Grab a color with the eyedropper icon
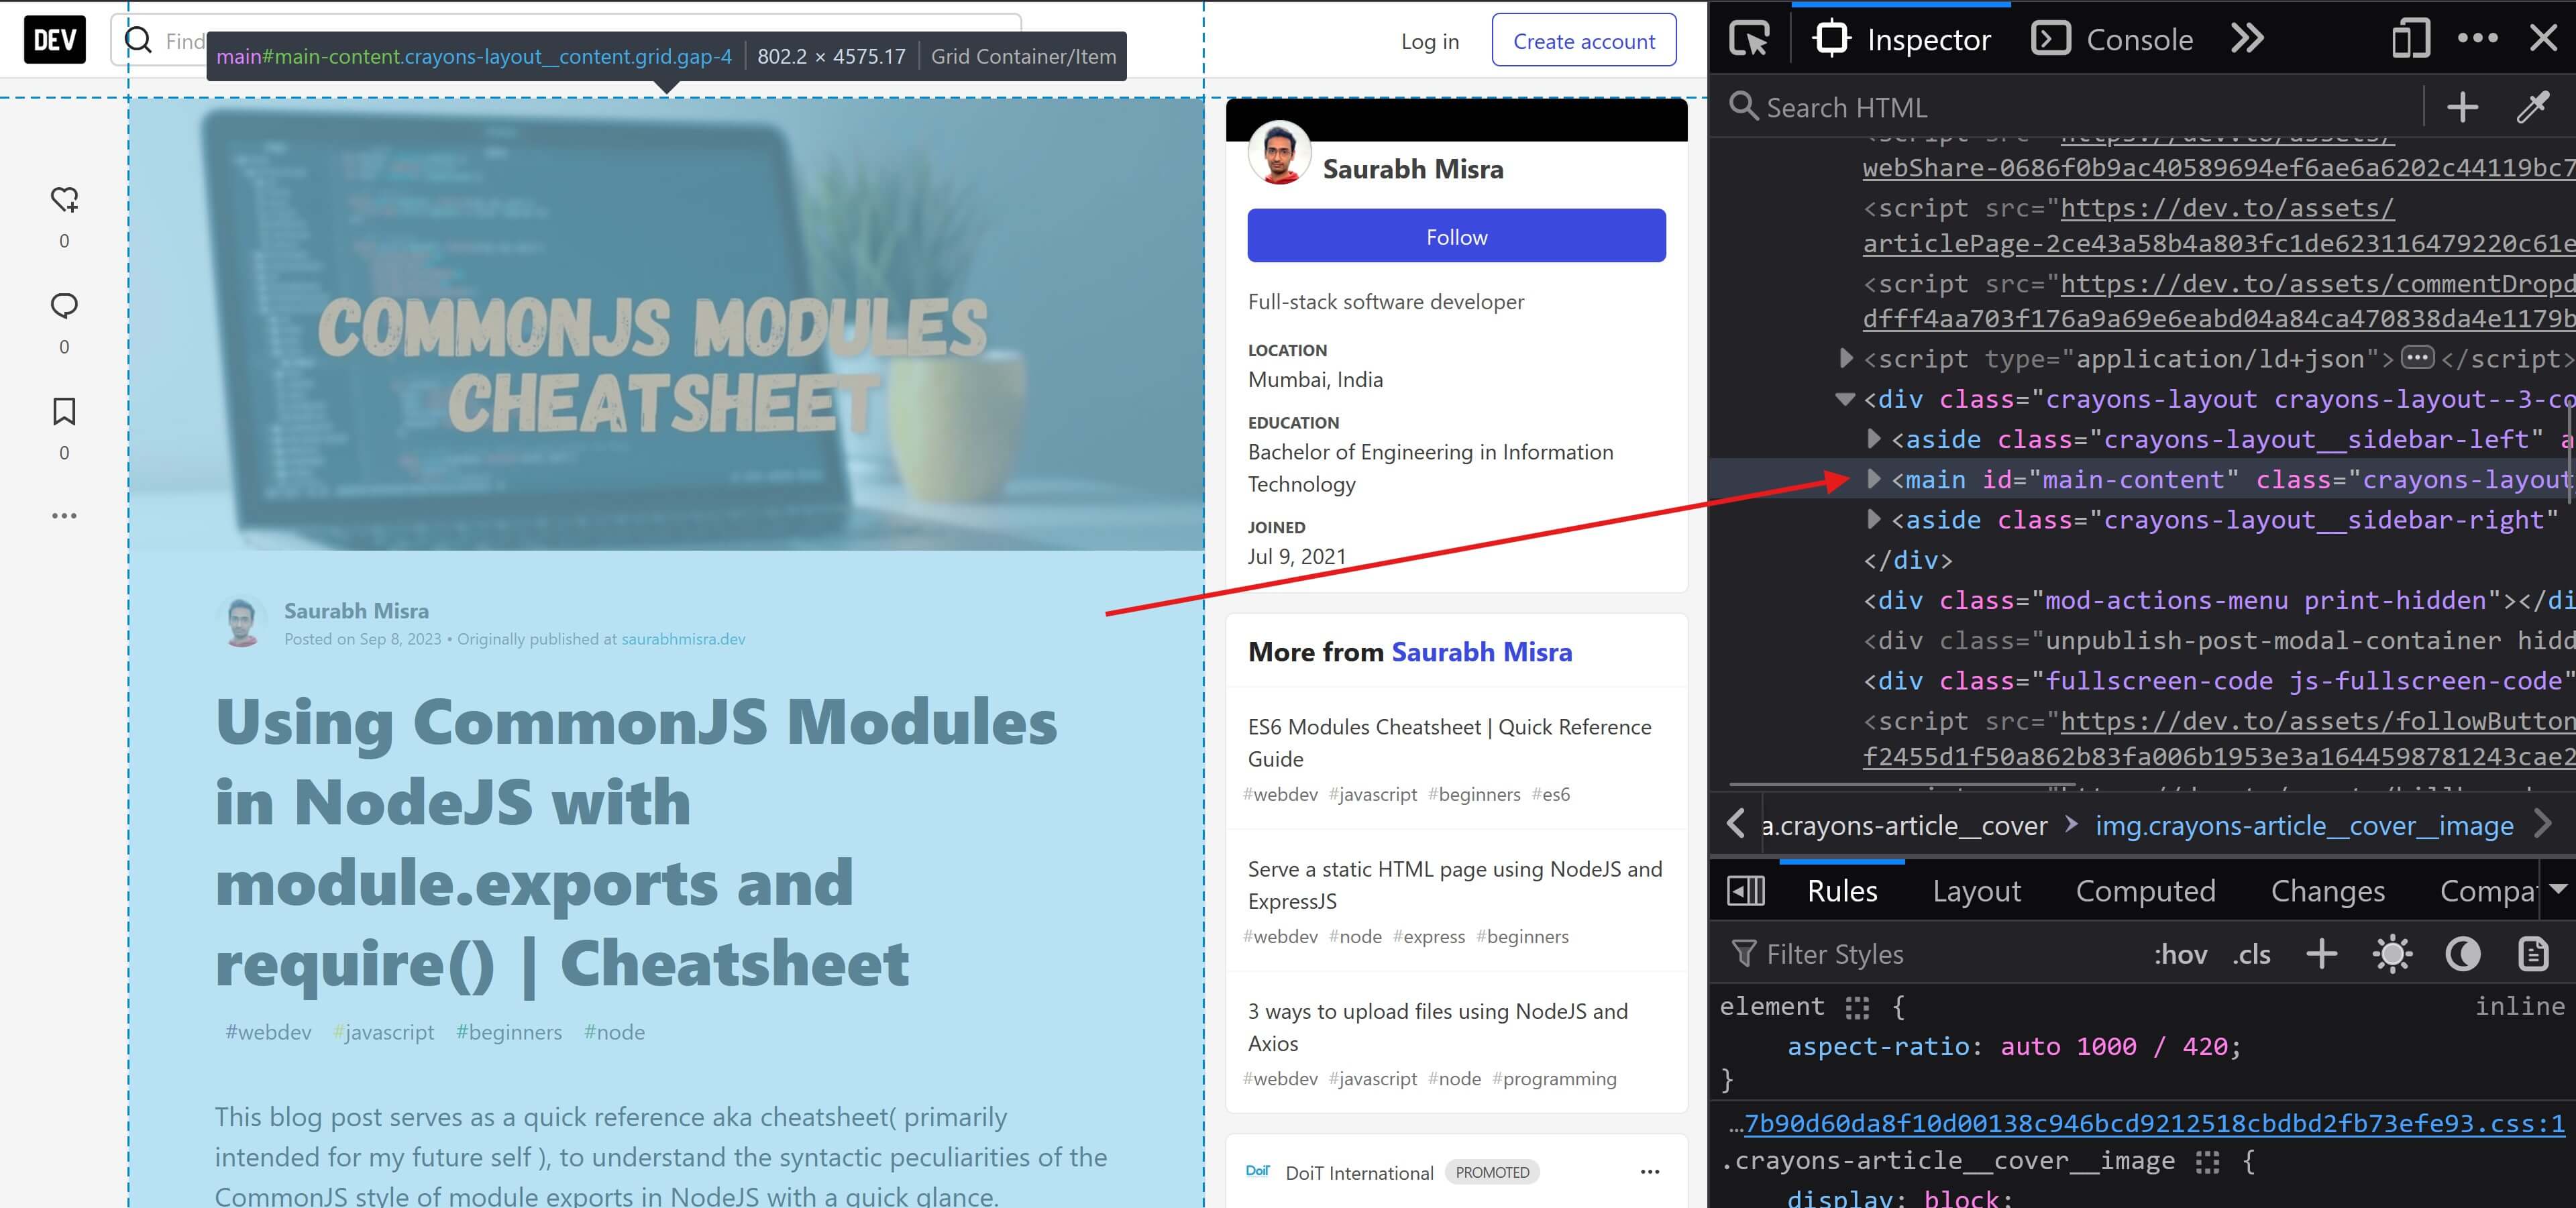This screenshot has width=2576, height=1208. coord(2532,106)
